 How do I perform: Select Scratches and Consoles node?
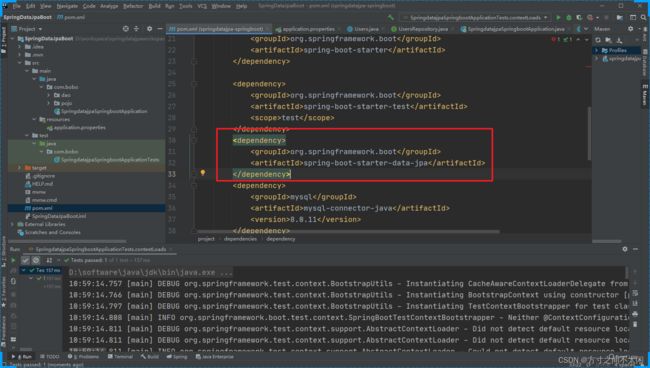point(49,232)
